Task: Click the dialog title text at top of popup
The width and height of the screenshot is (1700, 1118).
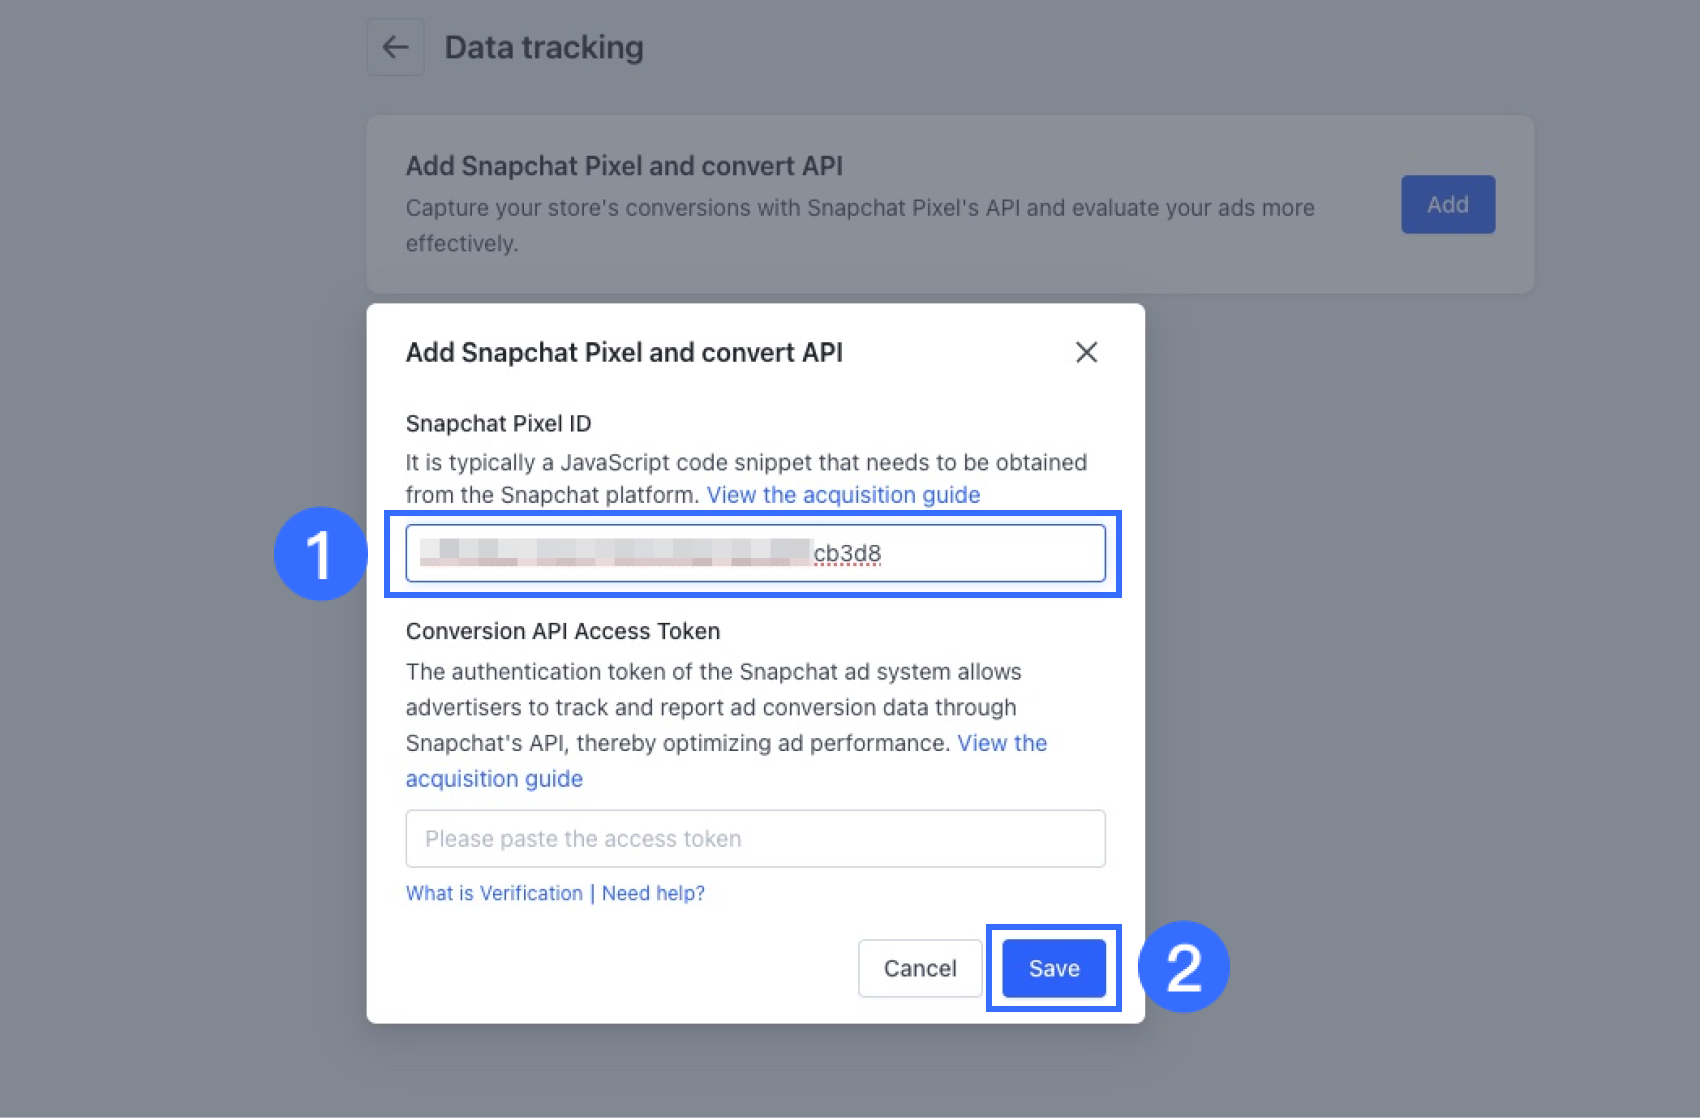Action: click(x=624, y=352)
